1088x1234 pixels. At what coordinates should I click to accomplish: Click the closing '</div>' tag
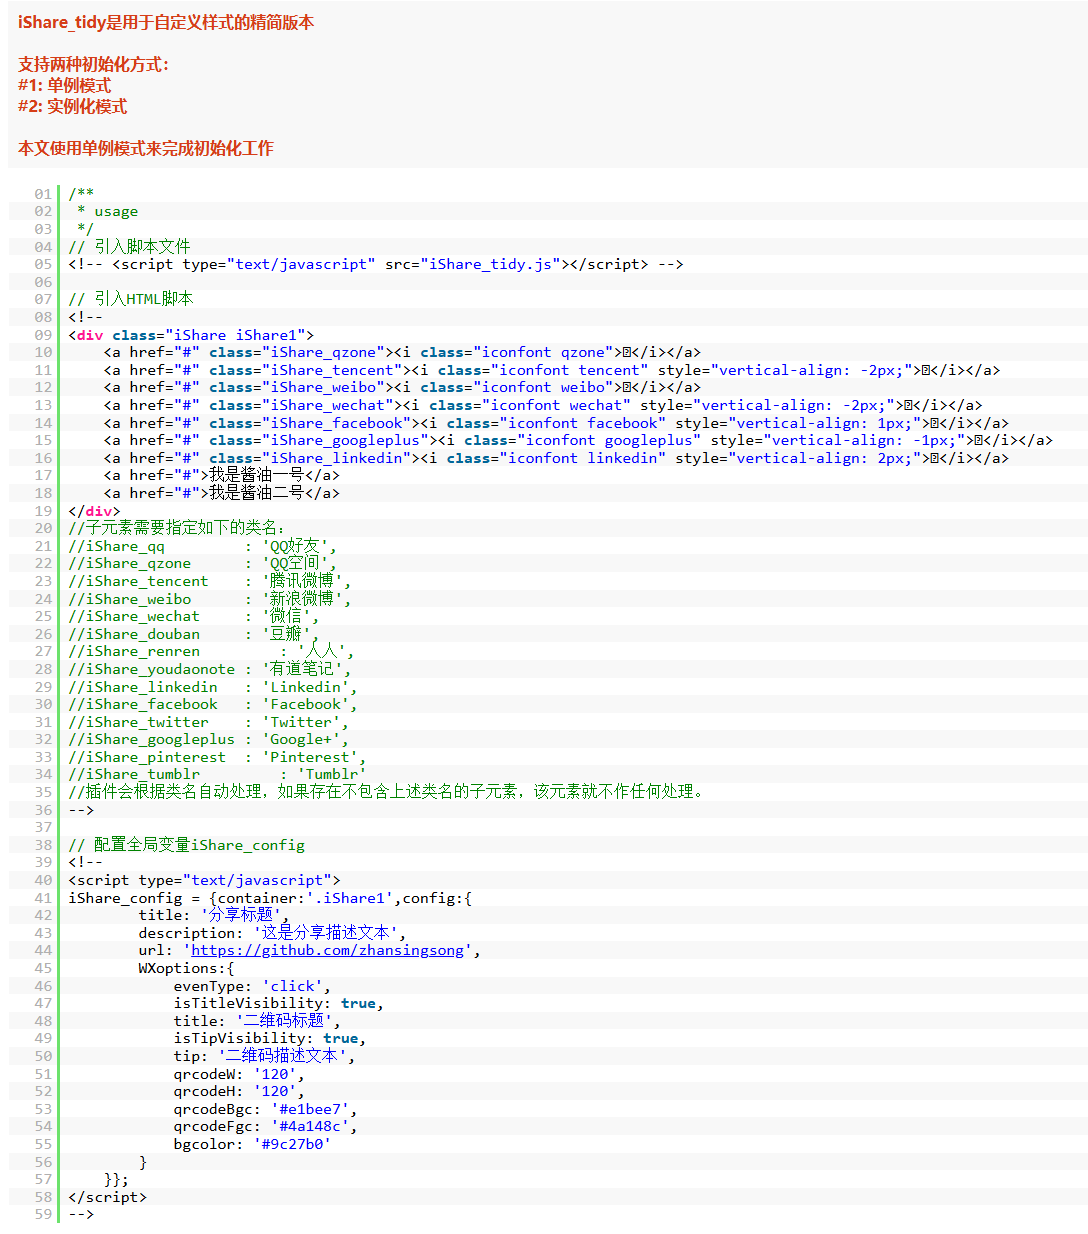click(x=94, y=511)
